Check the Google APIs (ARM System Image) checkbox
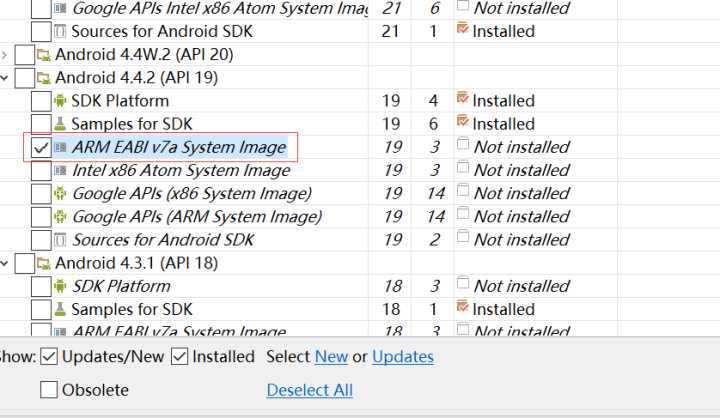Image resolution: width=720 pixels, height=418 pixels. (x=41, y=216)
